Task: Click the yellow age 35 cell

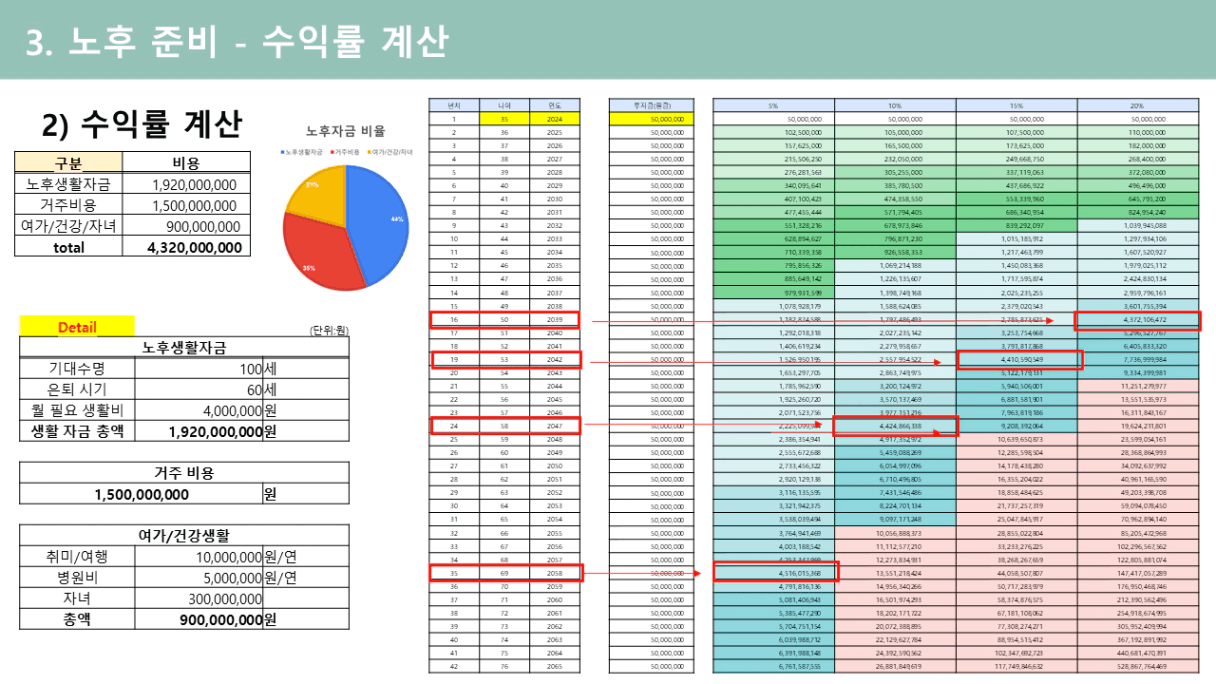Action: pyautogui.click(x=504, y=118)
